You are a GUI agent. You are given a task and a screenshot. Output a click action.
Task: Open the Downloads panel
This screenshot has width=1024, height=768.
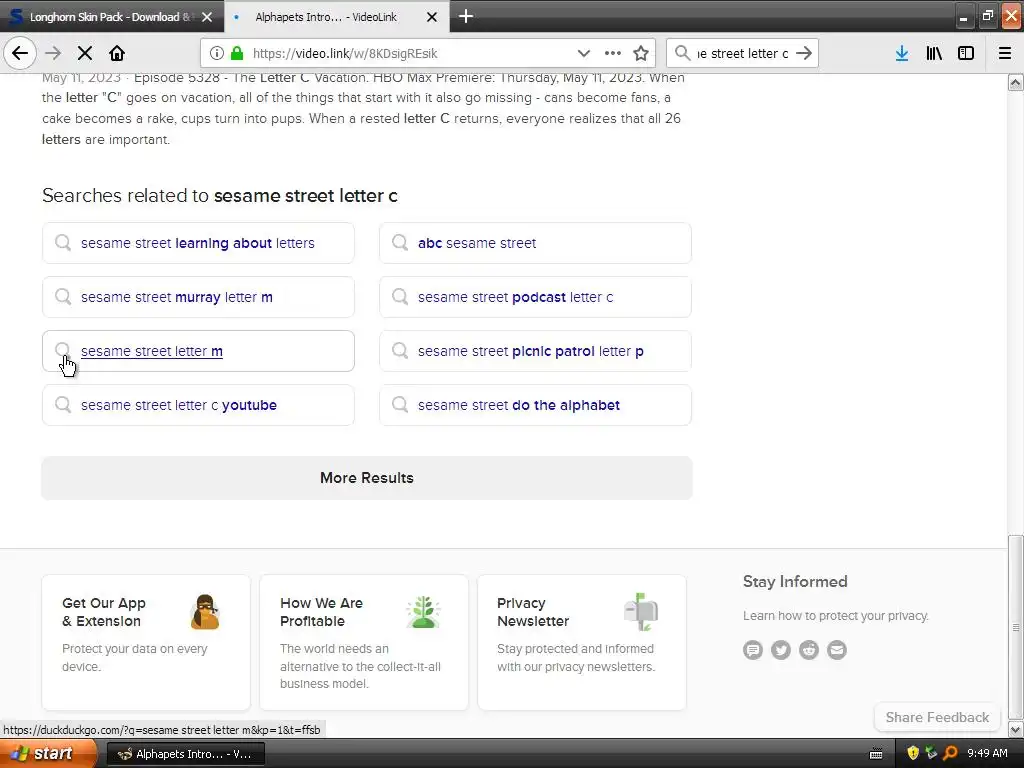tap(902, 53)
